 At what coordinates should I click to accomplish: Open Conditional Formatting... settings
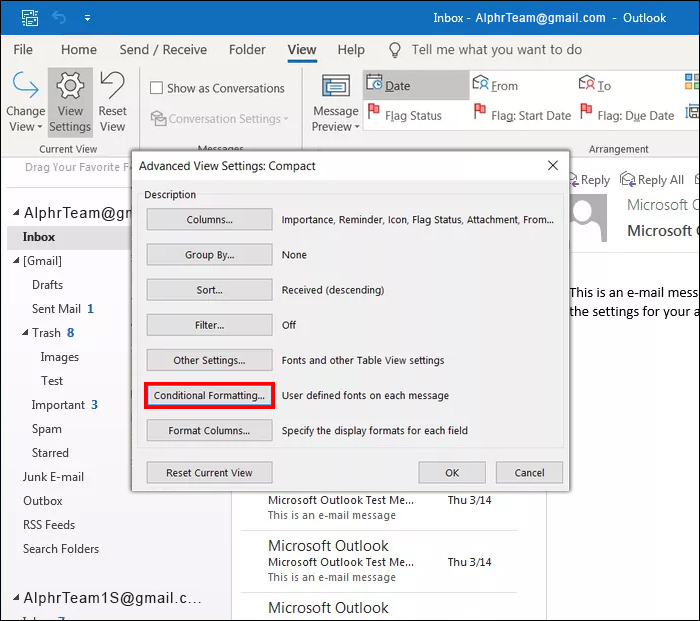point(209,395)
